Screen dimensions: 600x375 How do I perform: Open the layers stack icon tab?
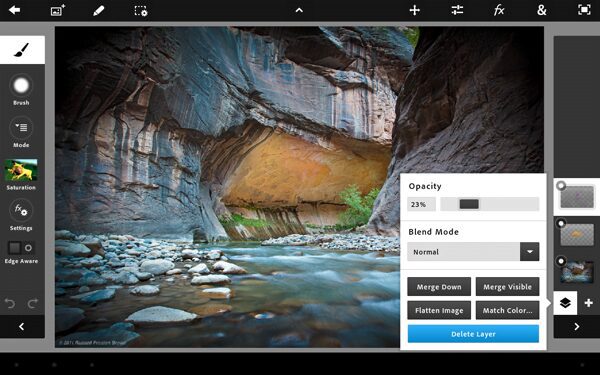click(x=565, y=303)
